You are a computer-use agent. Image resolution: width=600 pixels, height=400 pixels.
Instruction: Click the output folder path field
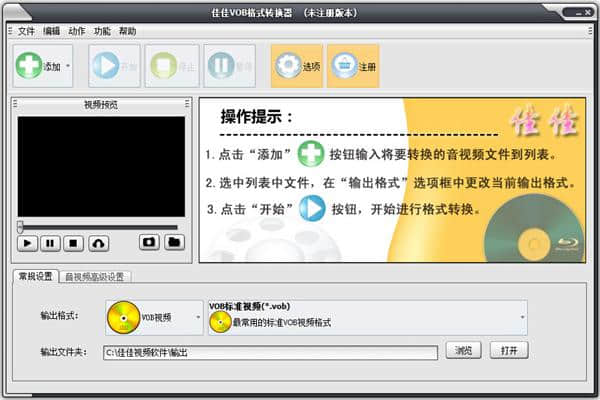(270, 353)
